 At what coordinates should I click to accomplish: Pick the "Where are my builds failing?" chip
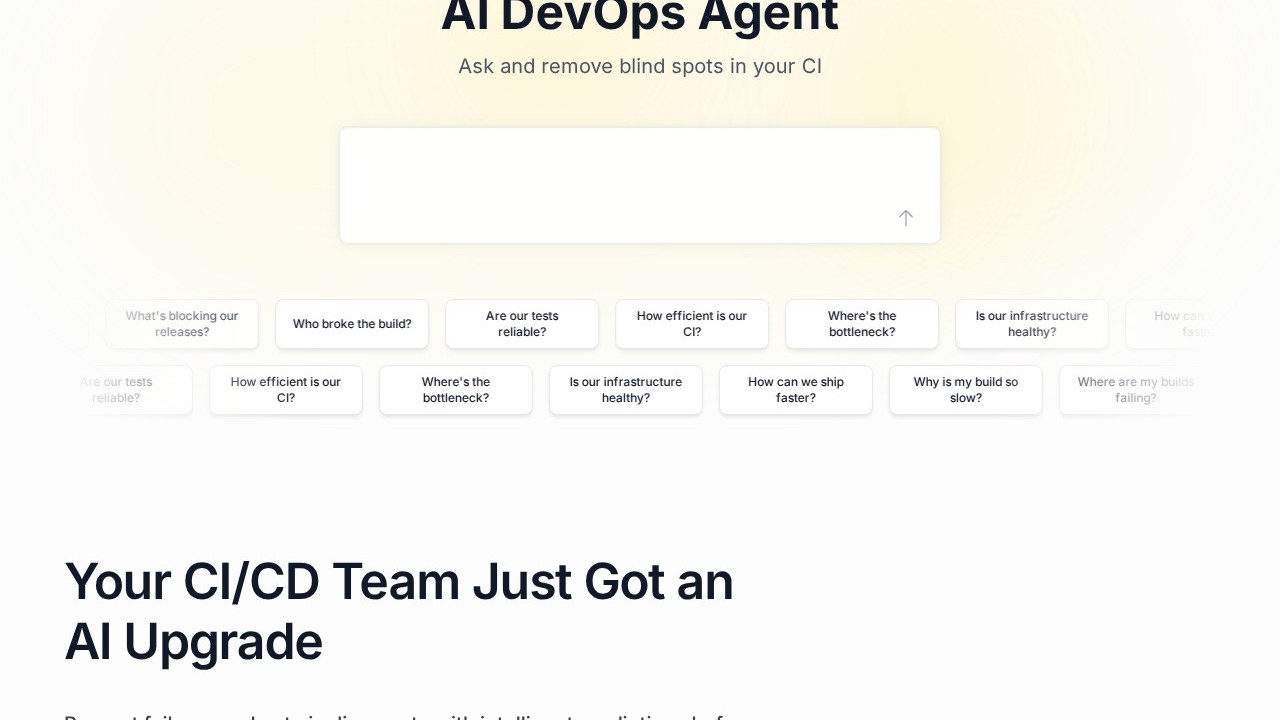1135,390
